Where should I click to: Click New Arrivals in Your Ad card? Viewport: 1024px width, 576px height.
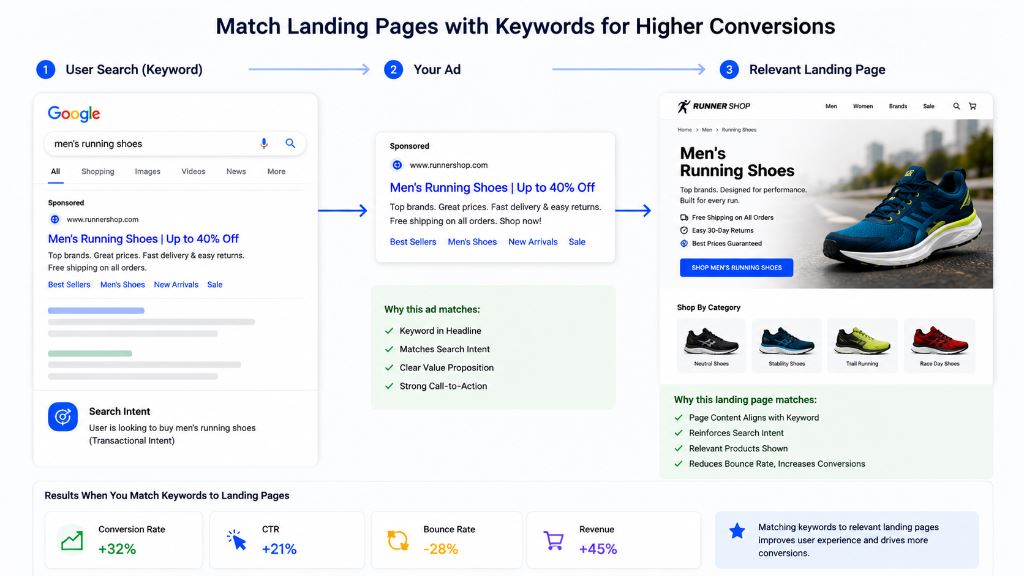[533, 242]
